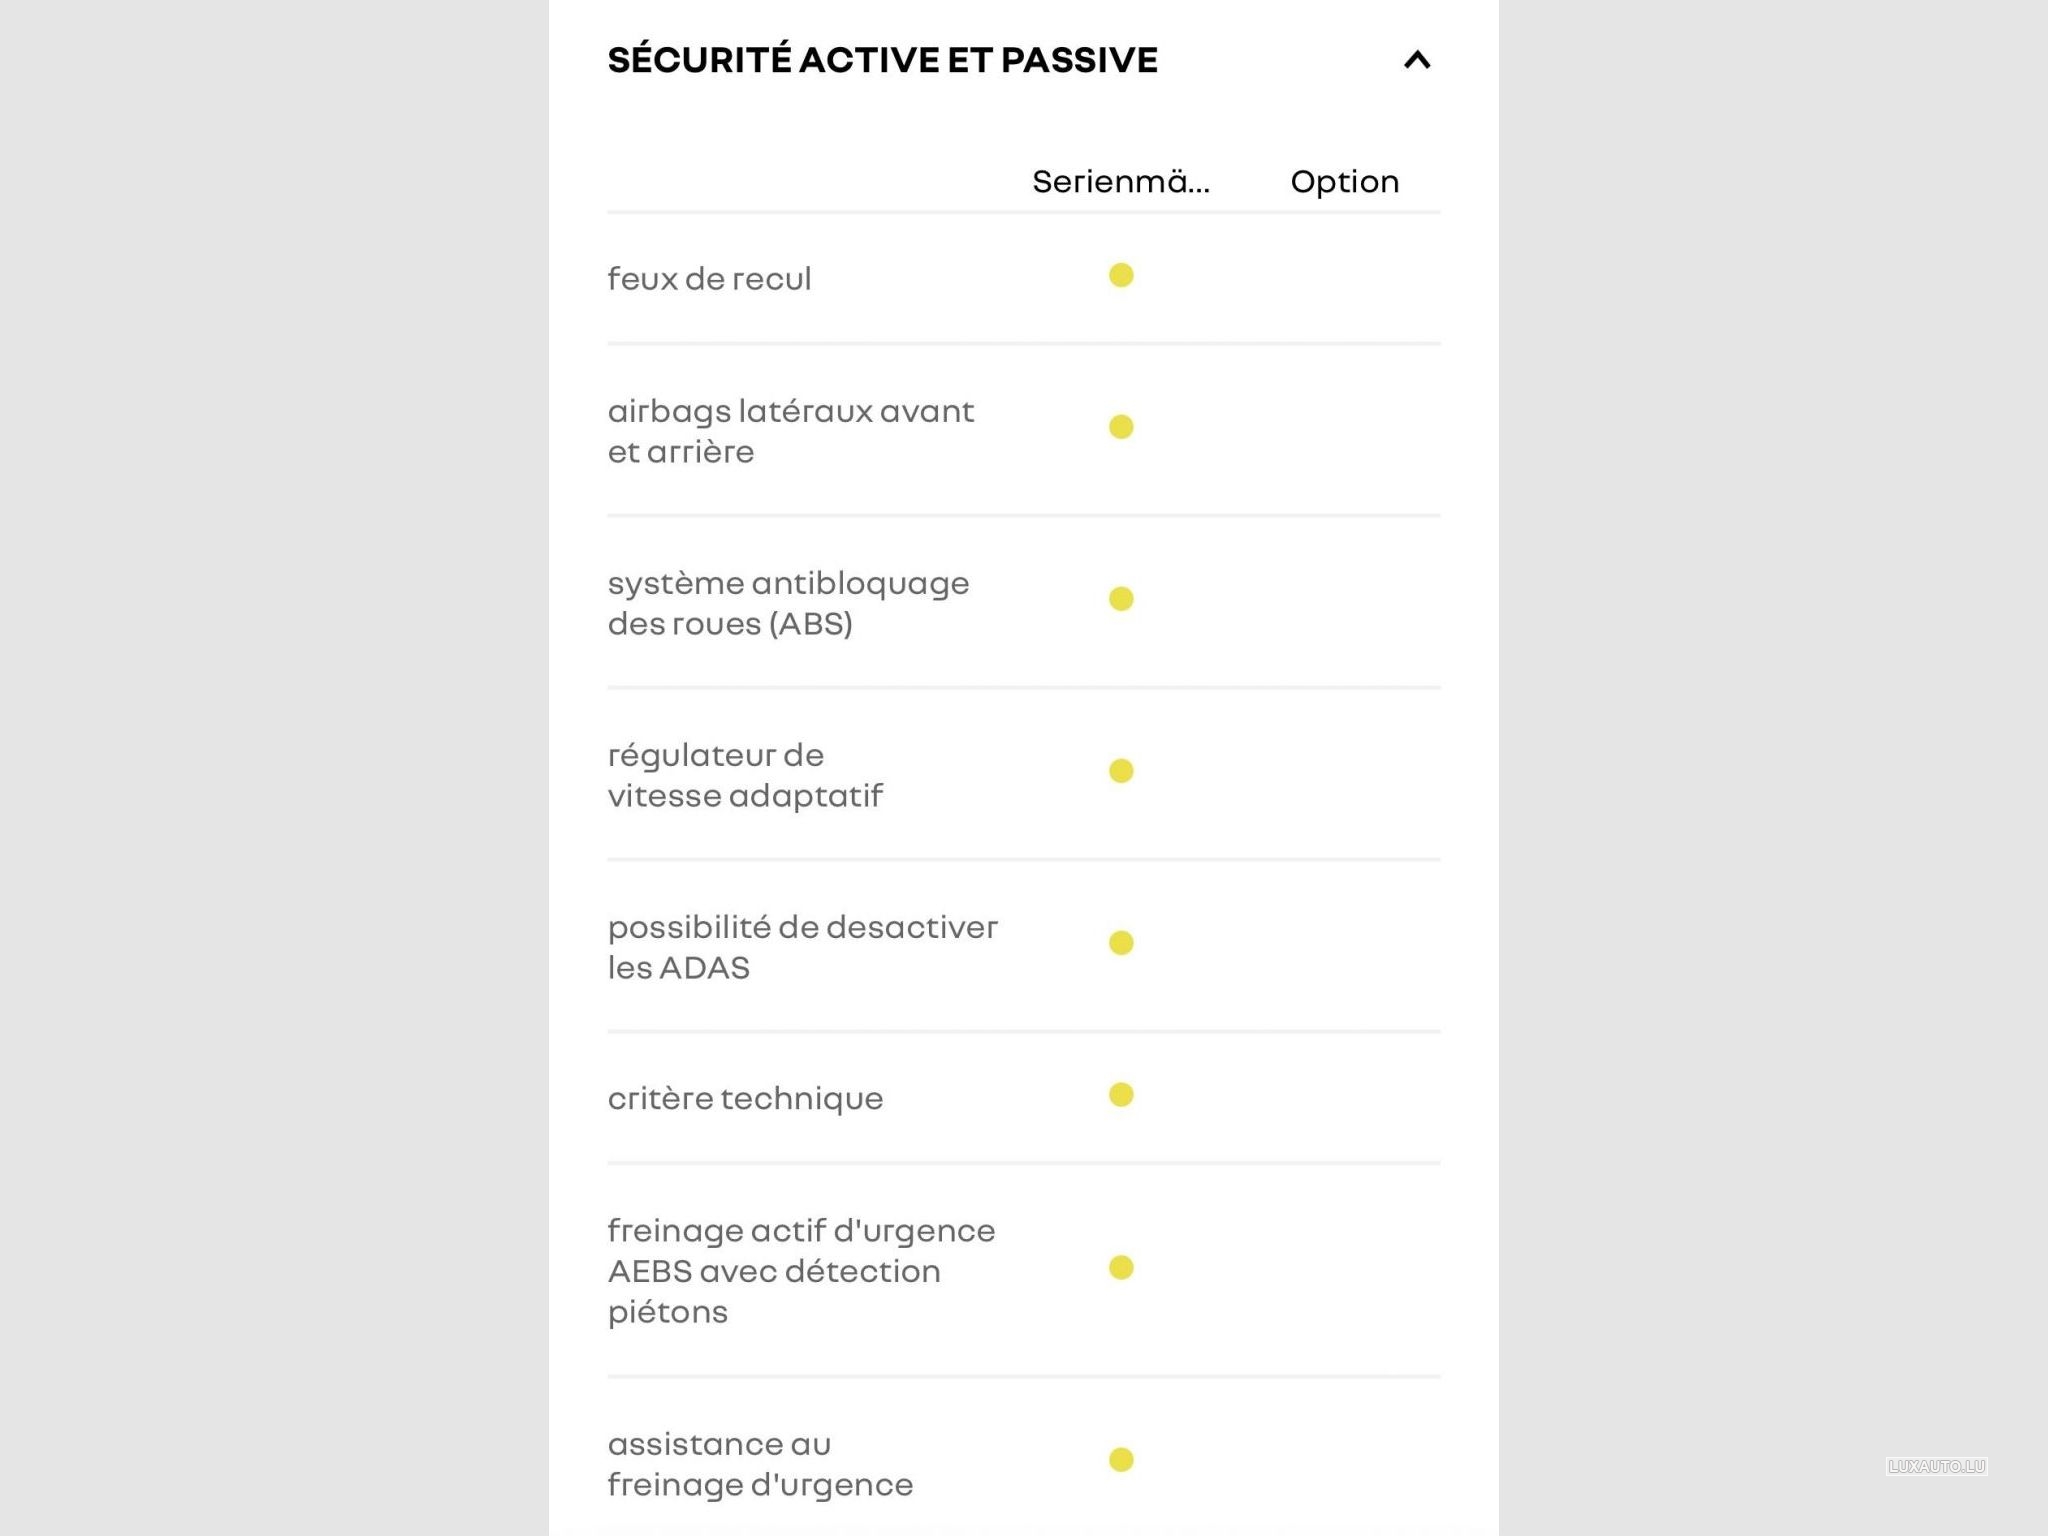Click the yellow dot for feux de recul
The width and height of the screenshot is (2048, 1536).
[x=1121, y=275]
